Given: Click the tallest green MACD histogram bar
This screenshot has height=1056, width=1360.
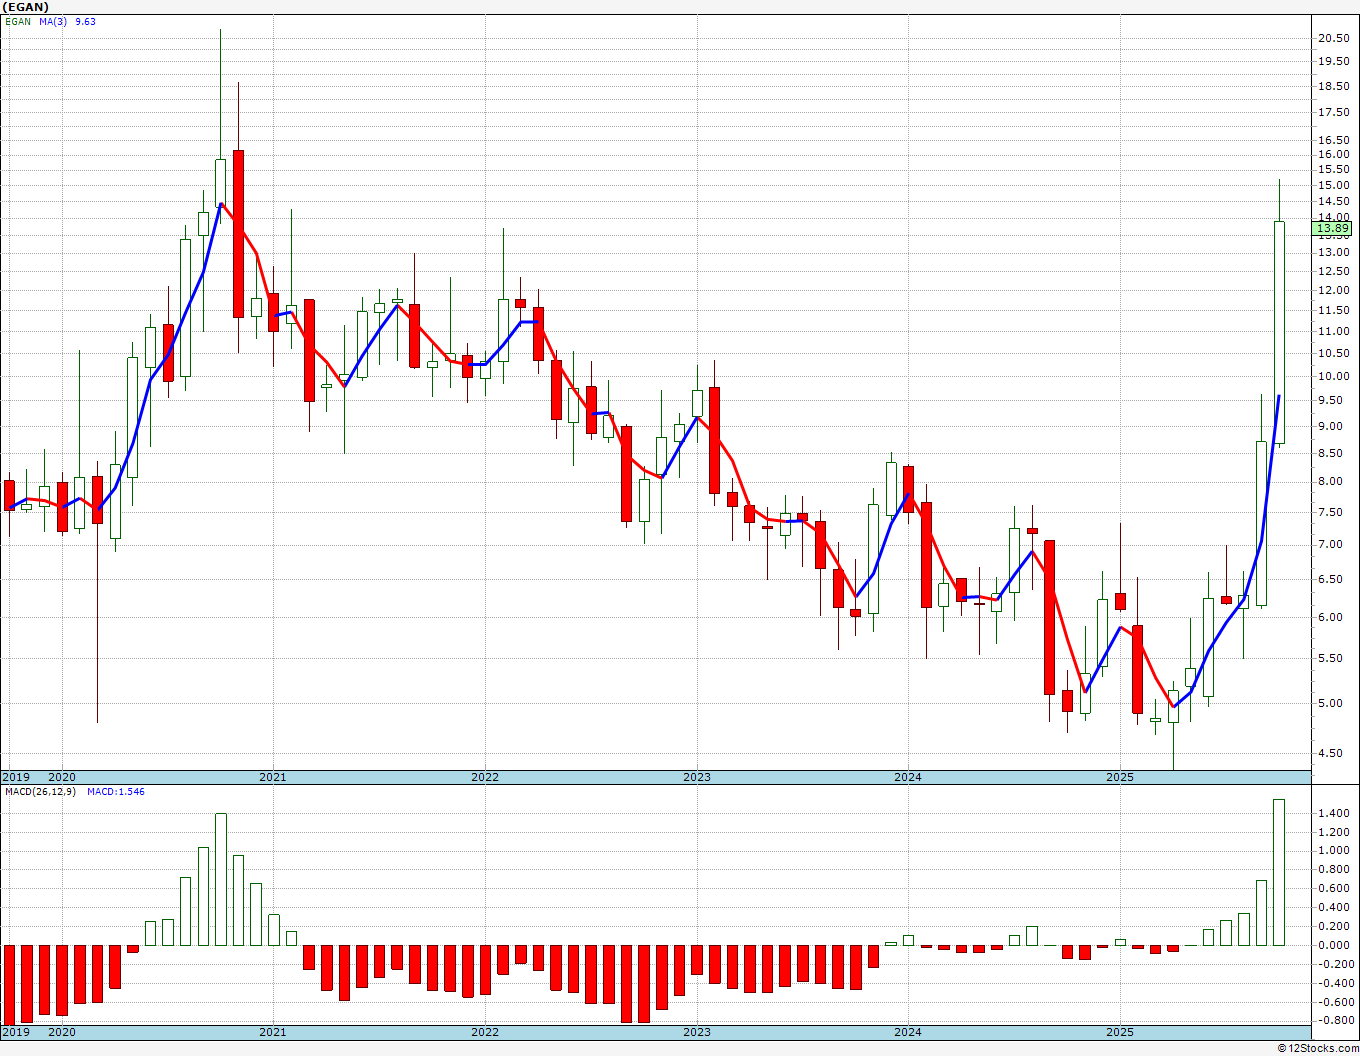Looking at the screenshot, I should click(1278, 872).
